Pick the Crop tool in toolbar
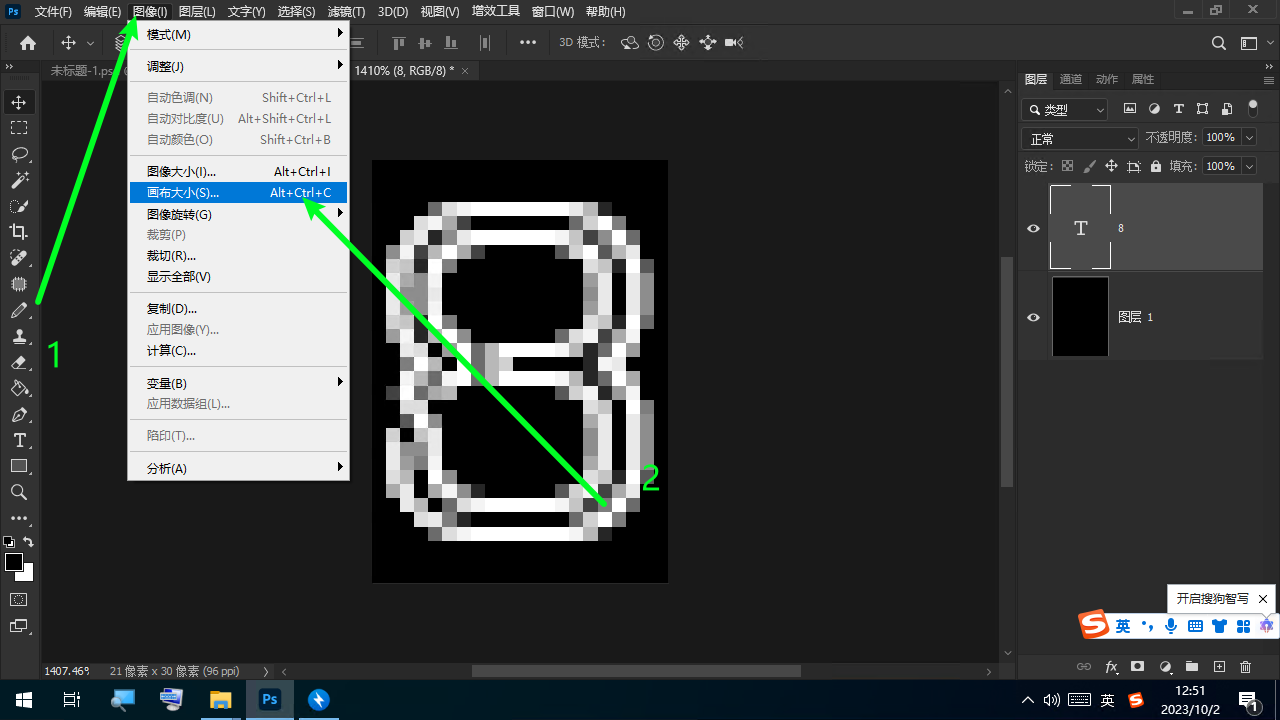This screenshot has width=1280, height=720. tap(19, 232)
